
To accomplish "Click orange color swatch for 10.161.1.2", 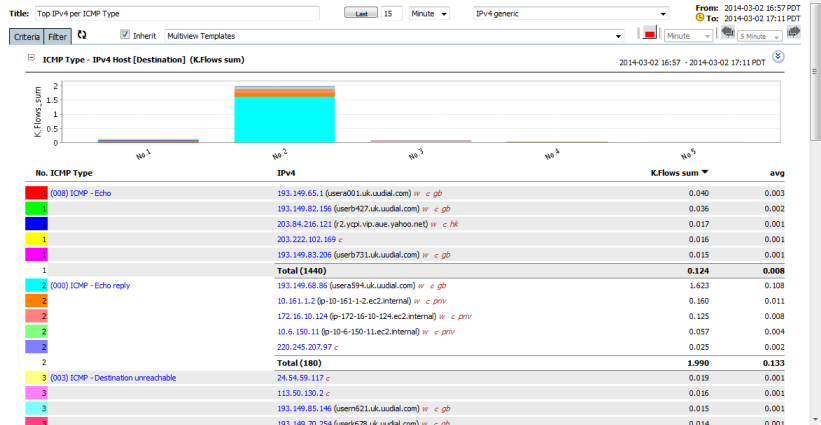I will (x=37, y=300).
